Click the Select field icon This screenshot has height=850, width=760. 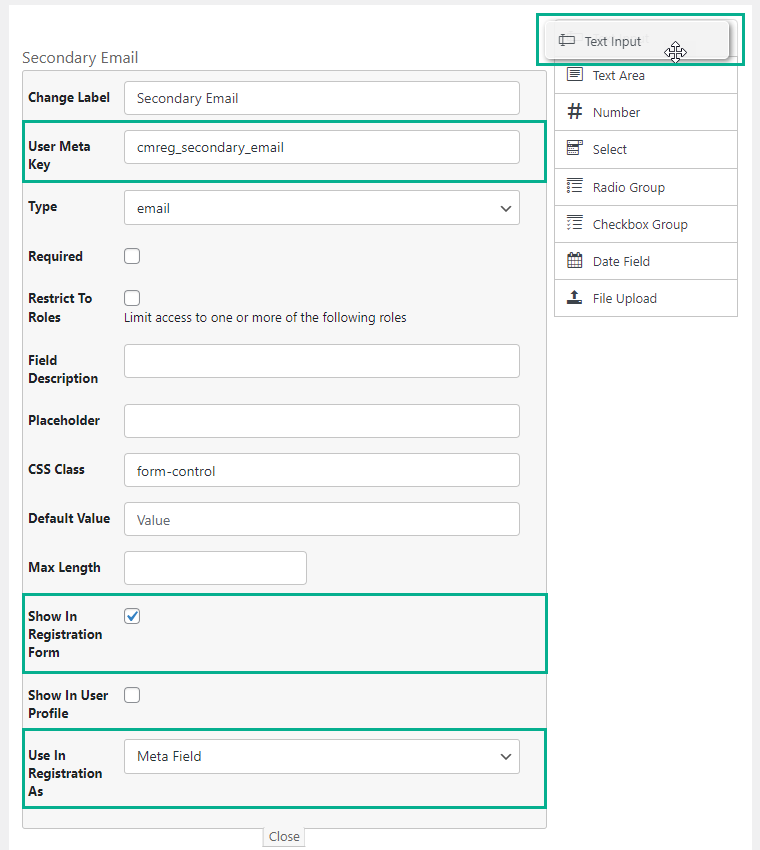point(573,149)
